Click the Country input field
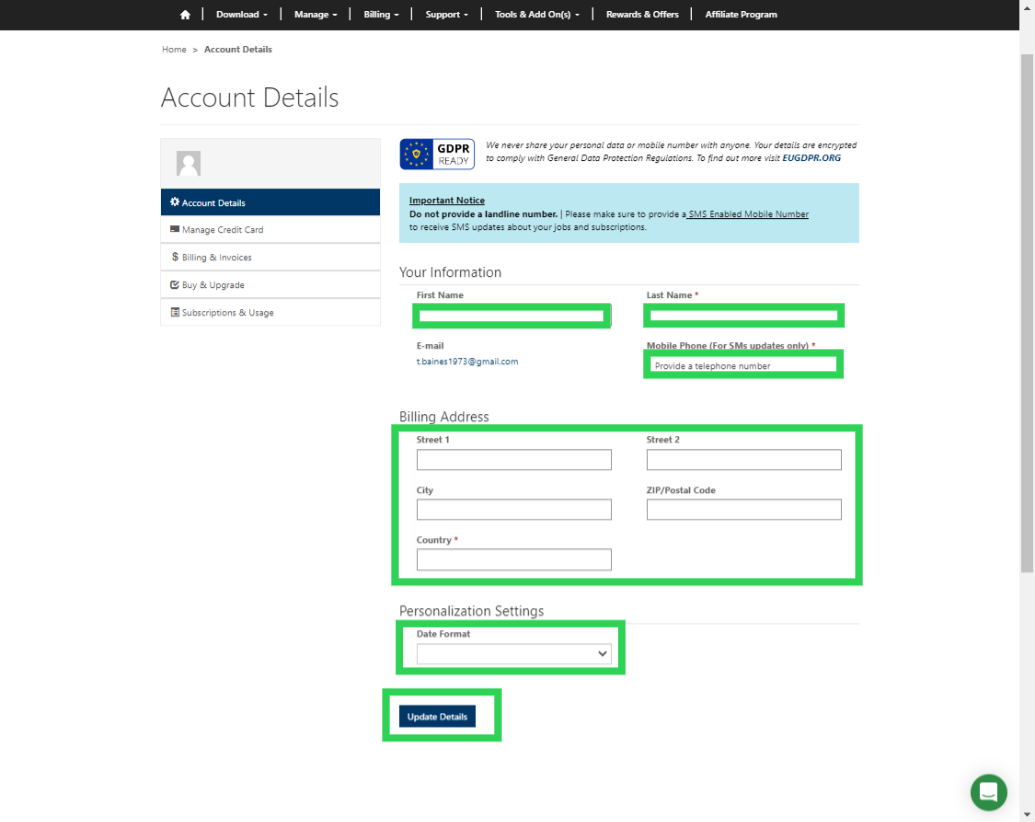The width and height of the screenshot is (1035, 822). 514,560
